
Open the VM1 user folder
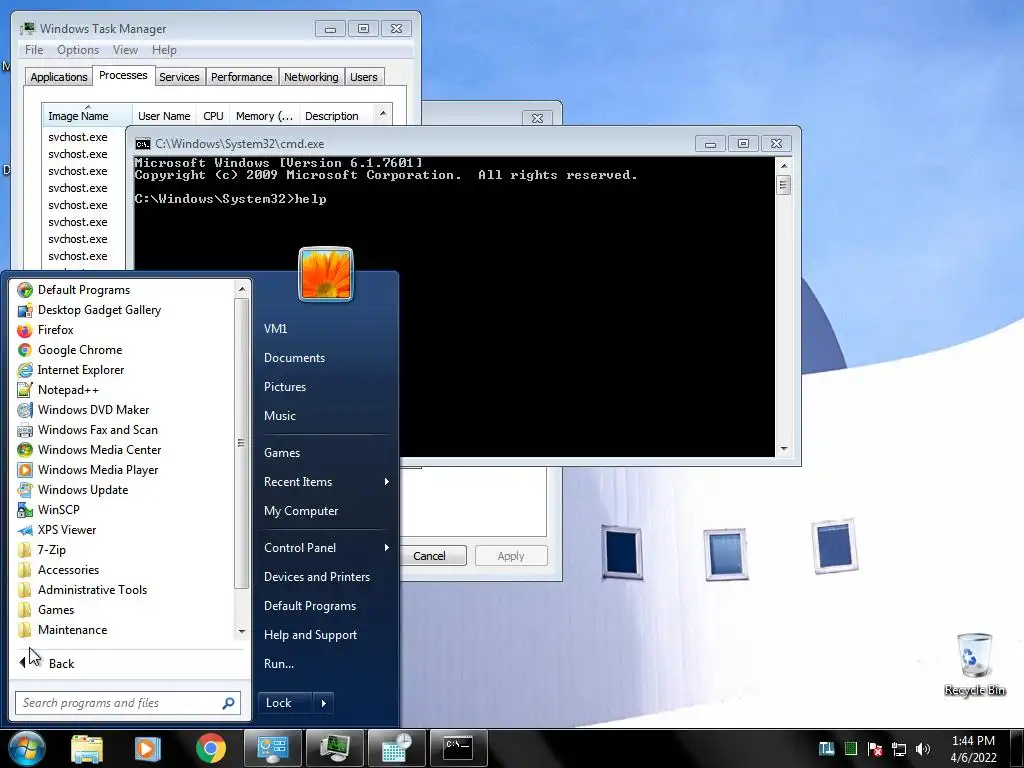pyautogui.click(x=276, y=328)
